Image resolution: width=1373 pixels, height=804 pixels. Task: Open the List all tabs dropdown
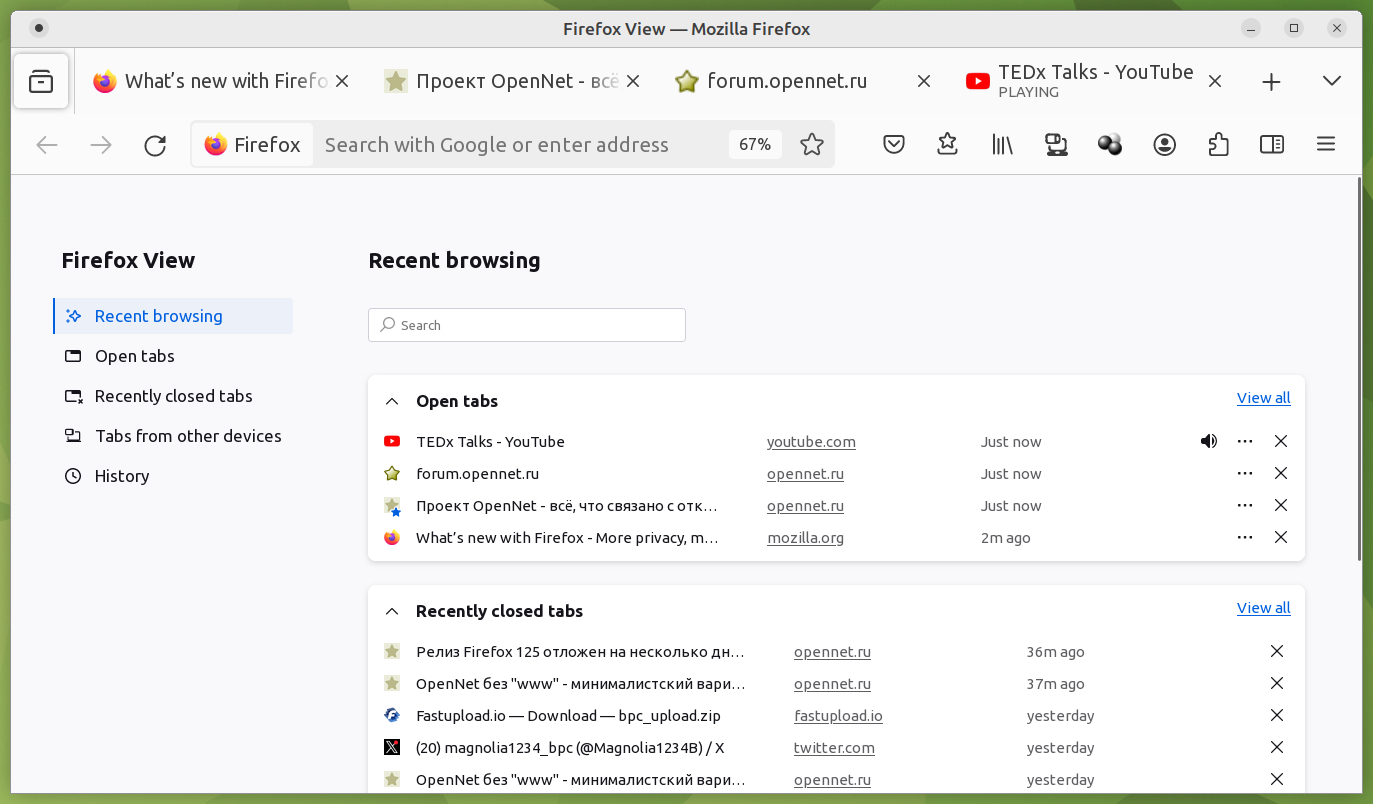click(1331, 82)
